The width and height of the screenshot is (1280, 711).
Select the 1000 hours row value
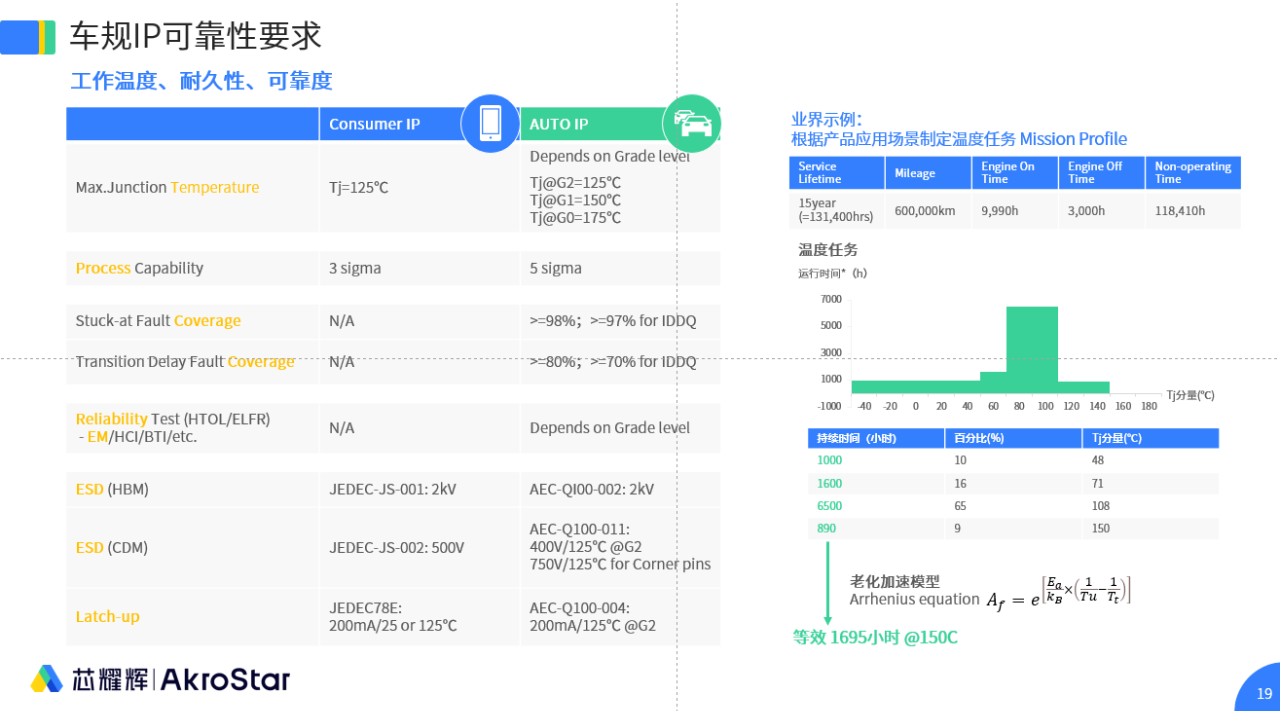830,460
